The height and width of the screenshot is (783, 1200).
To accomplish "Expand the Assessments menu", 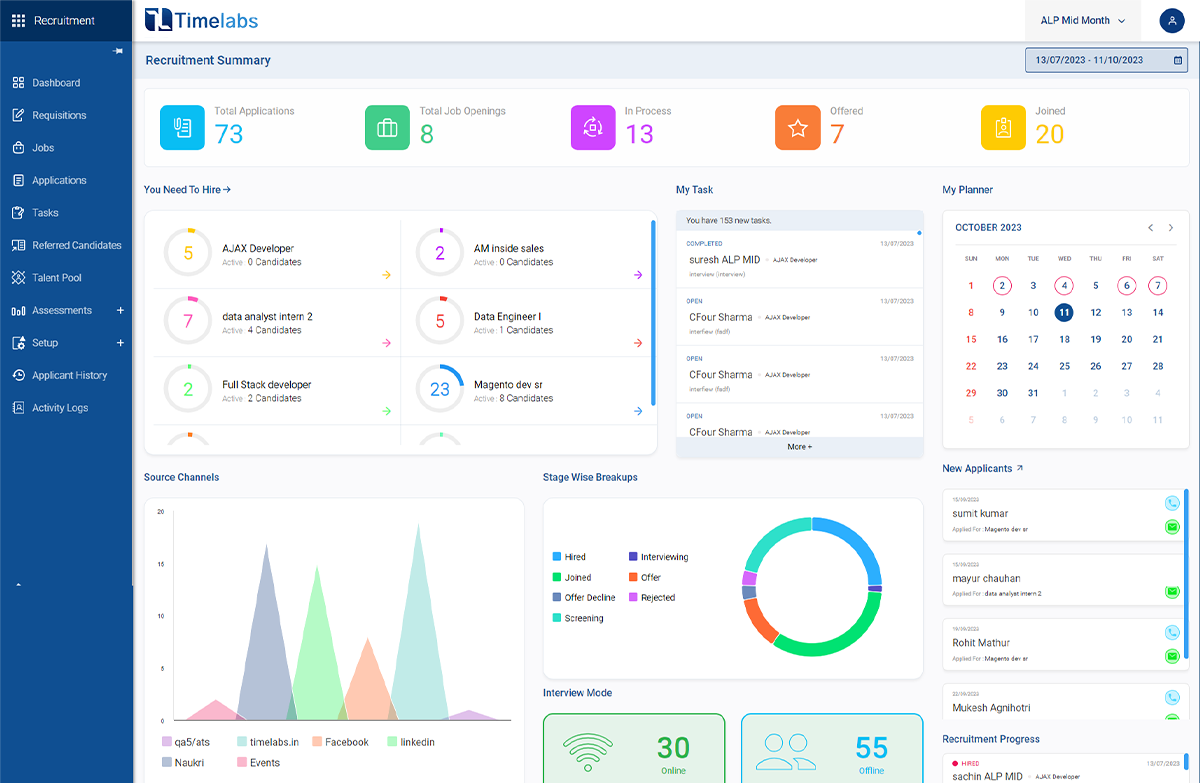I will click(x=120, y=310).
